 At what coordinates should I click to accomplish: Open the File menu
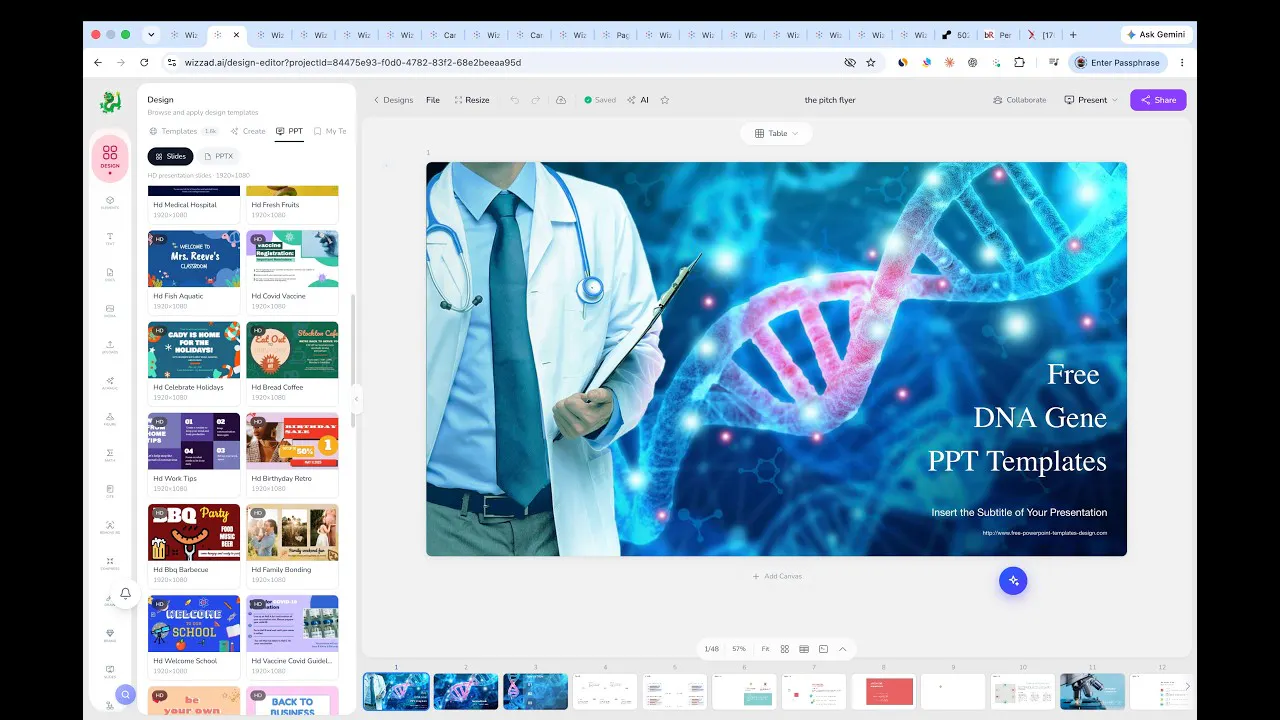[433, 100]
